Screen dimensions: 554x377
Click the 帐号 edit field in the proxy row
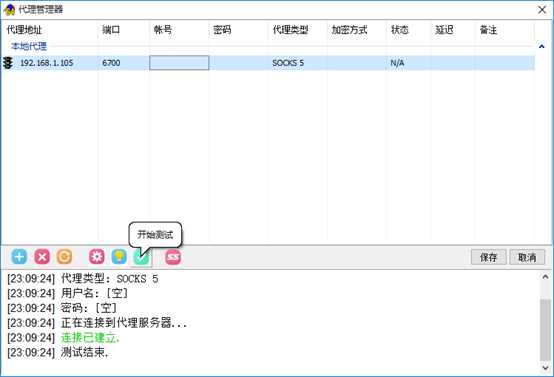pos(179,63)
